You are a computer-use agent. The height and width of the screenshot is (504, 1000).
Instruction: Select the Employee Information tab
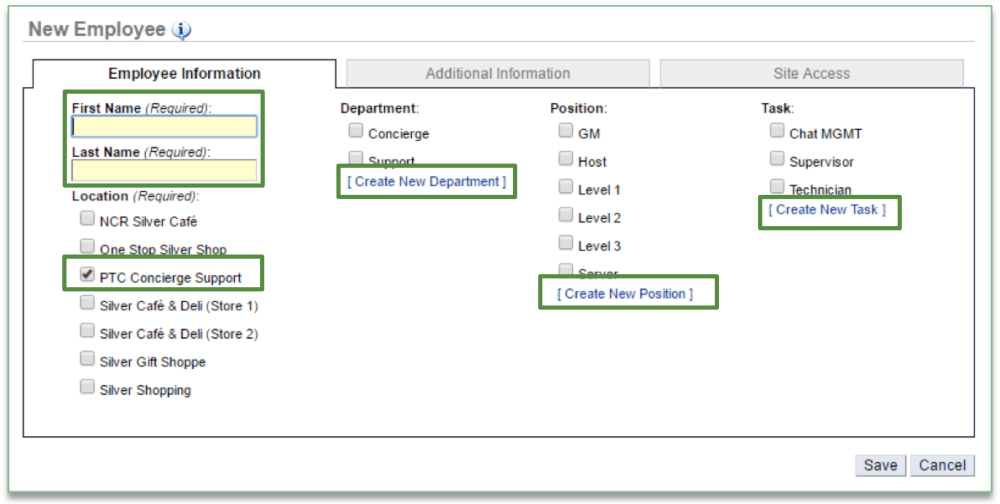click(184, 73)
